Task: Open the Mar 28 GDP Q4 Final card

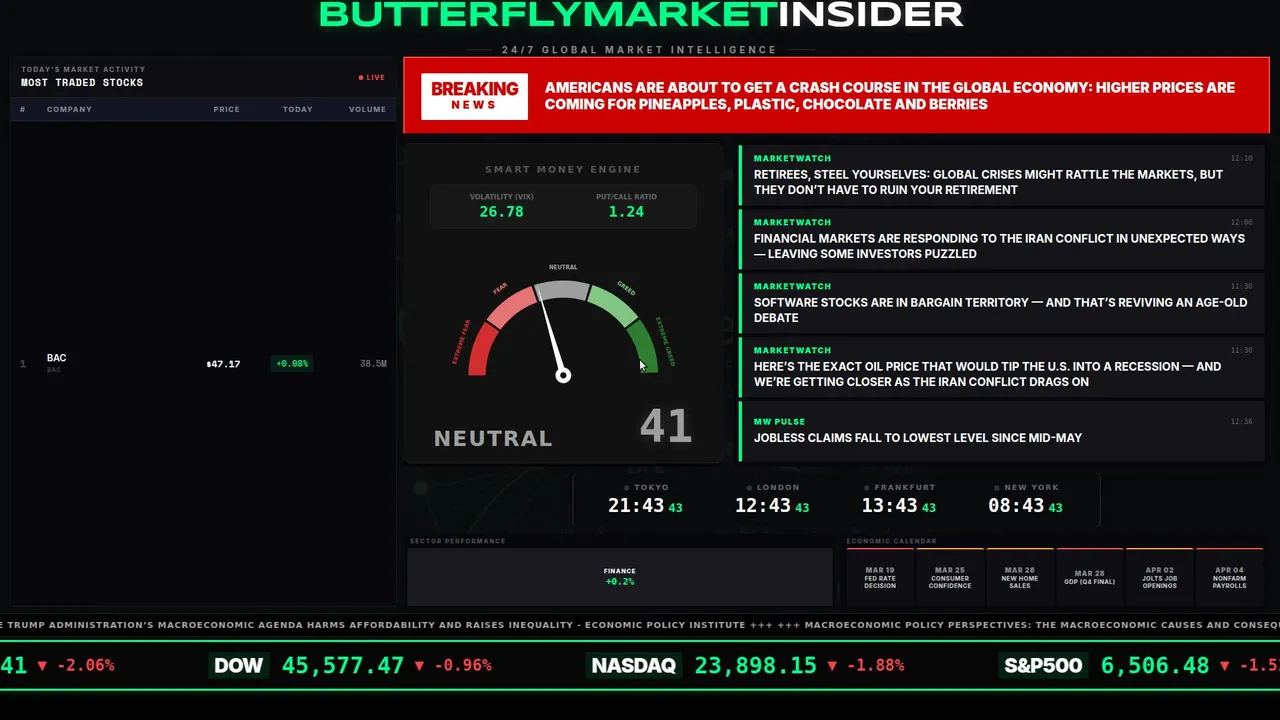Action: (1090, 577)
